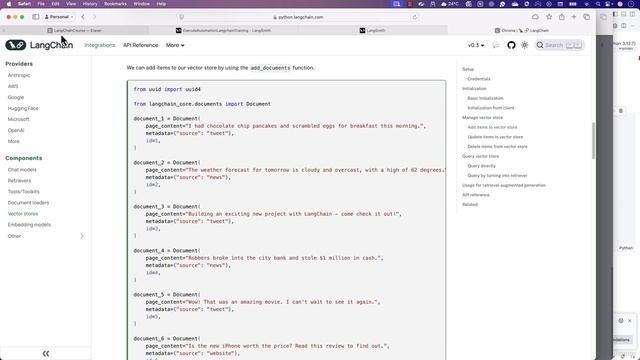
Task: Click the Components sidebar heading
Action: pos(24,158)
